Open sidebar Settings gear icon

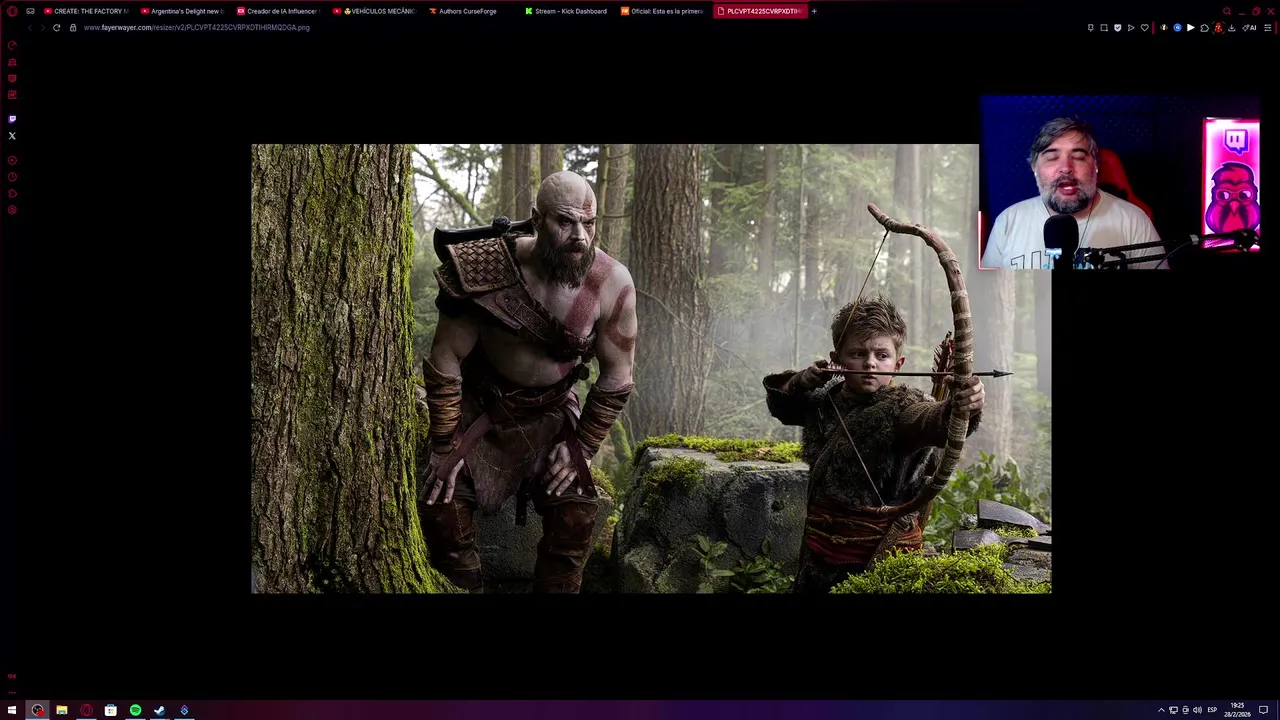12,210
